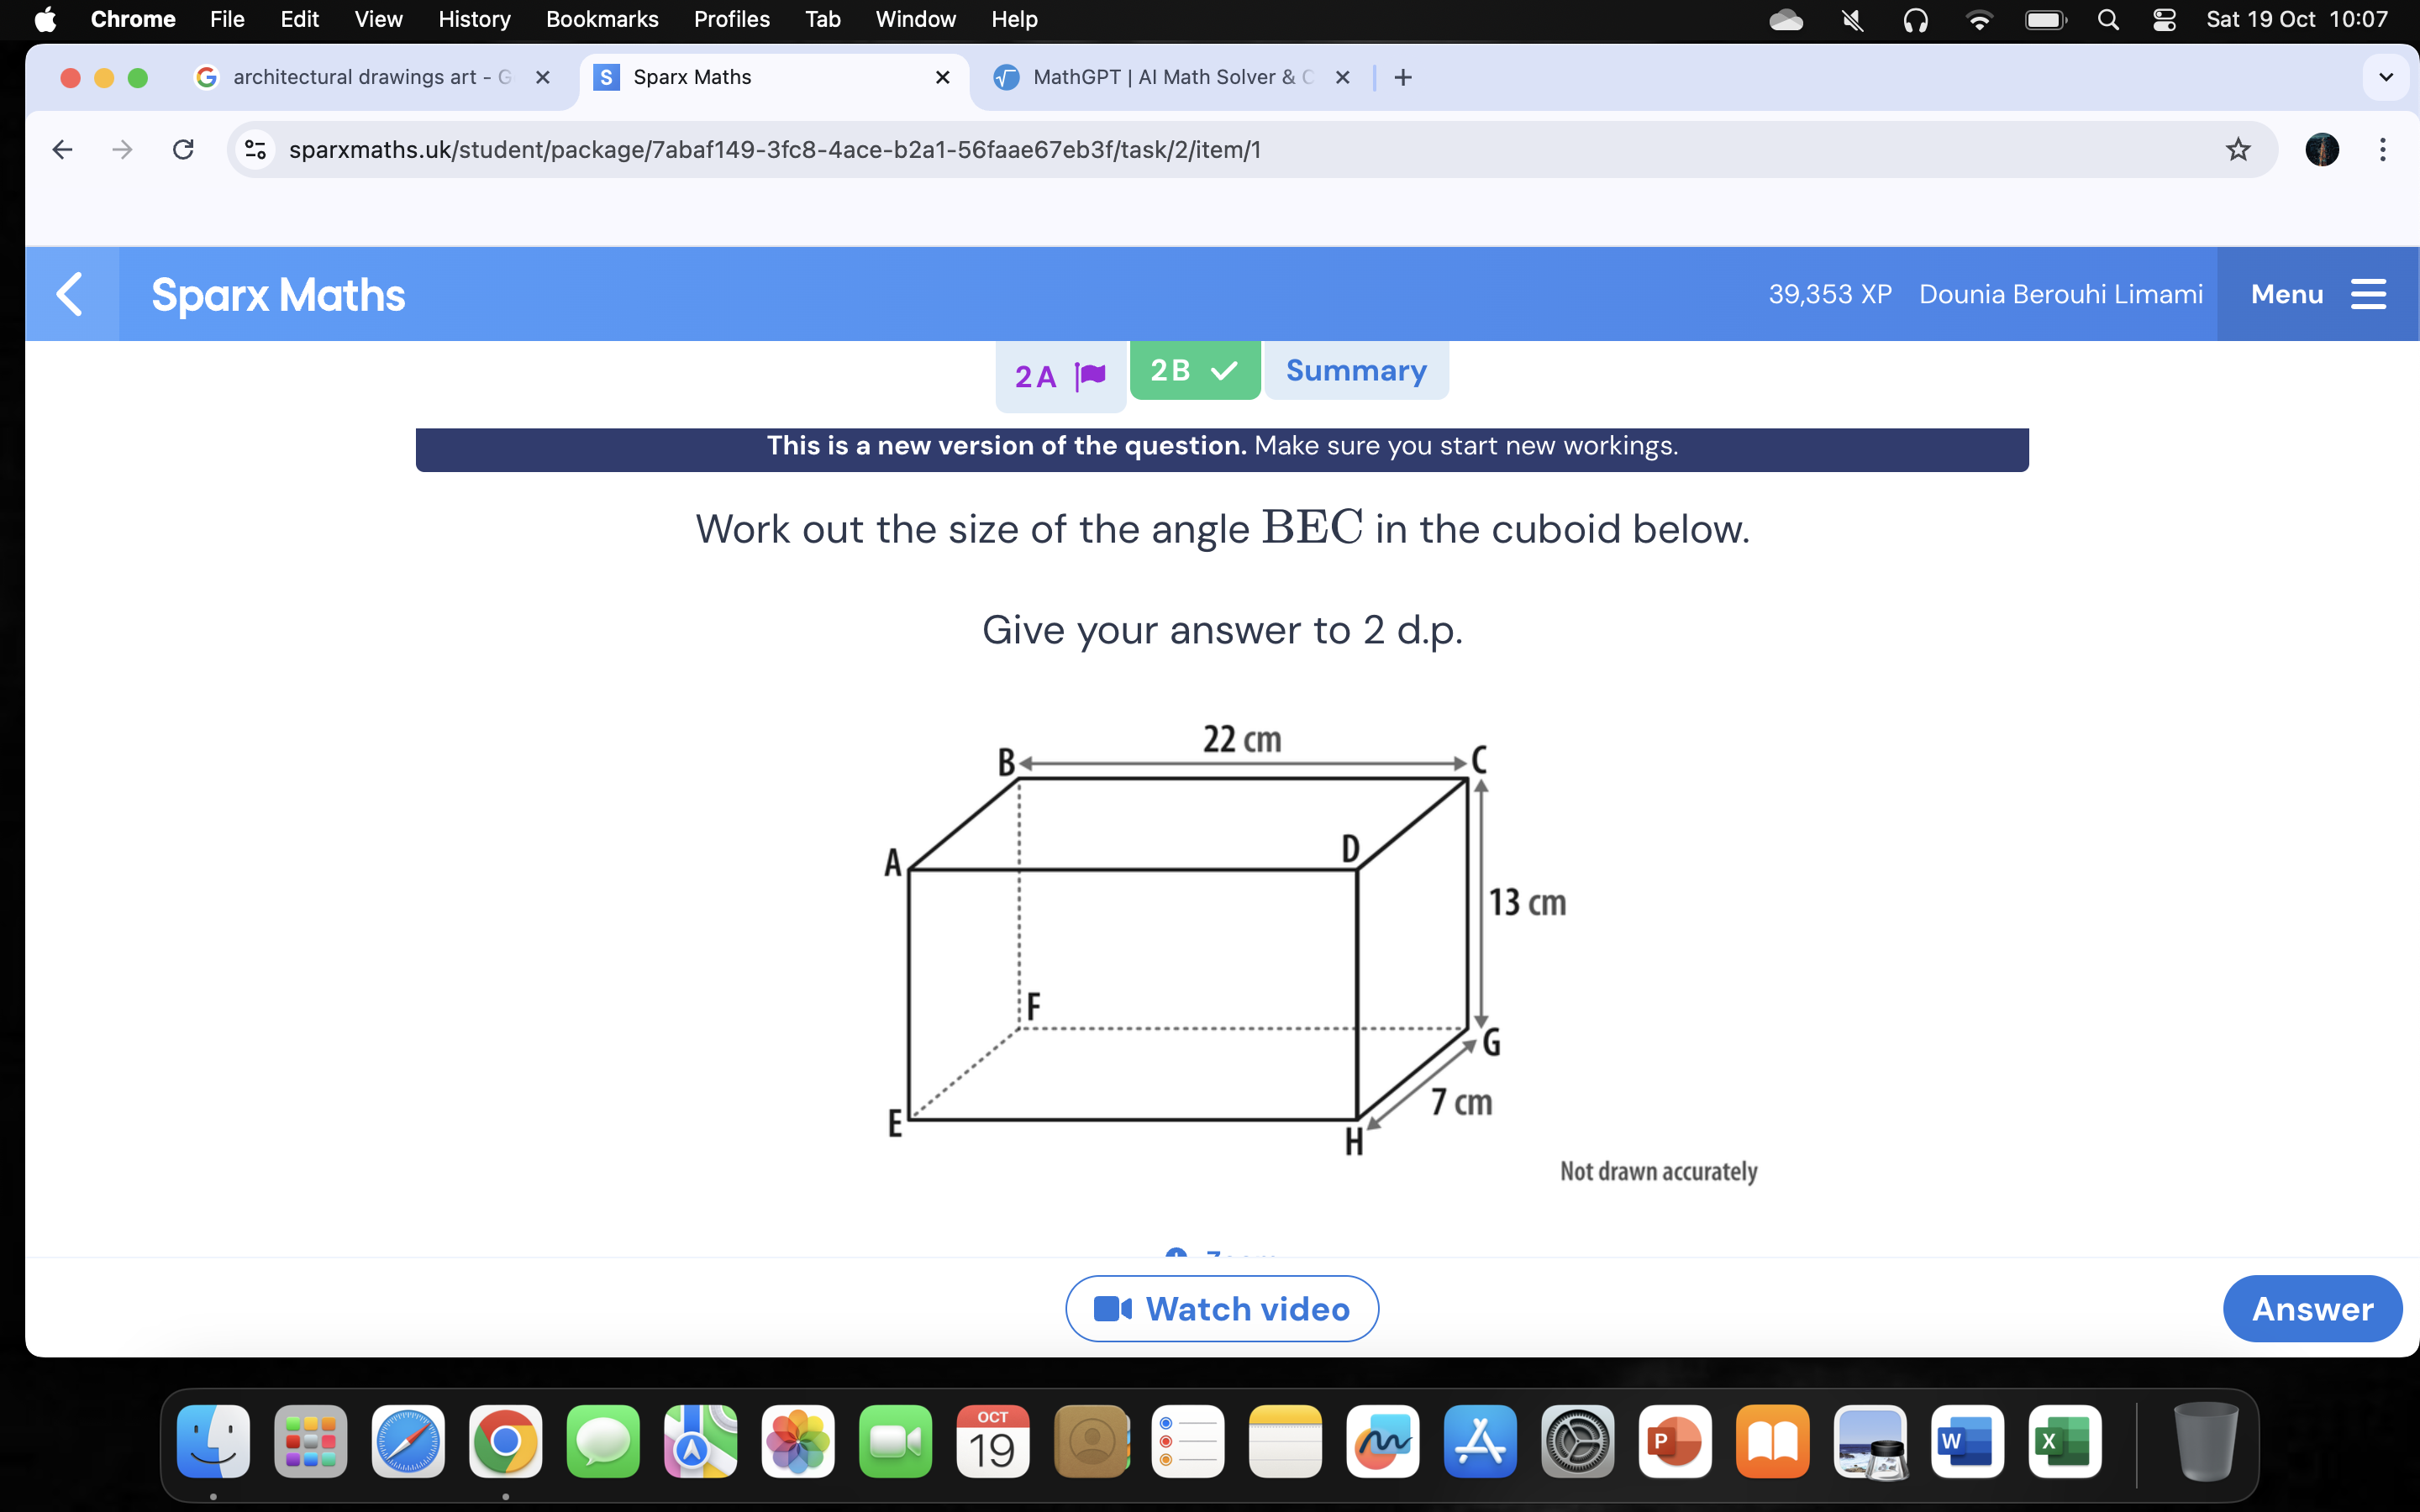Click the Sparx Maths home icon
Viewport: 2420px width, 1512px height.
277,292
